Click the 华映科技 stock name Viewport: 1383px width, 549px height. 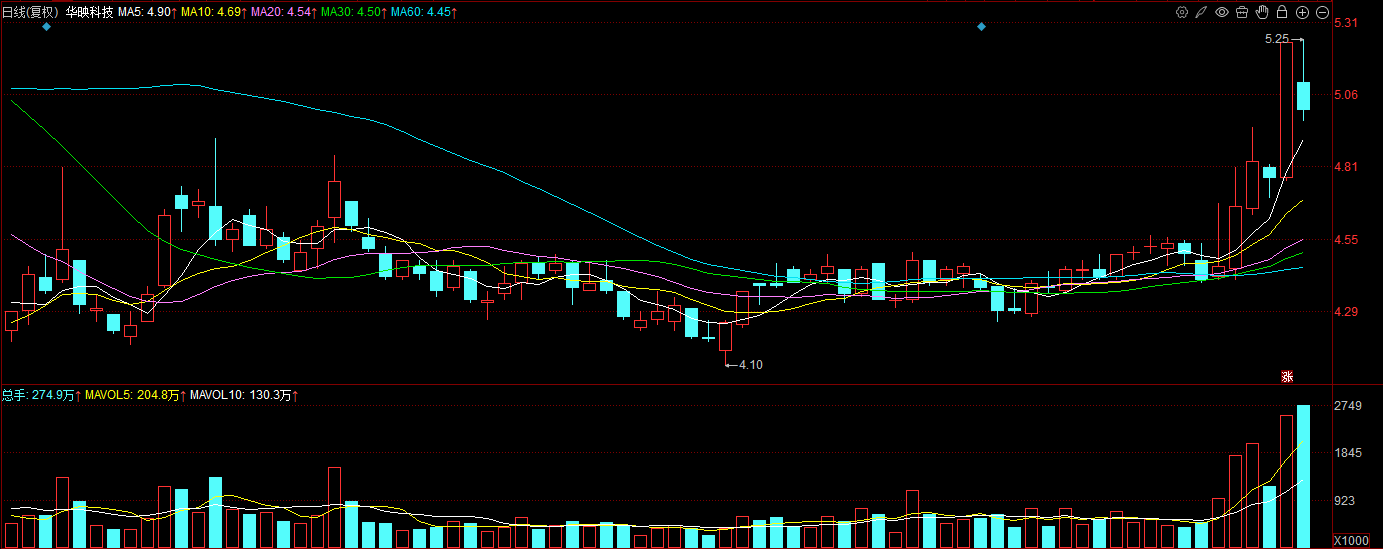[x=89, y=12]
